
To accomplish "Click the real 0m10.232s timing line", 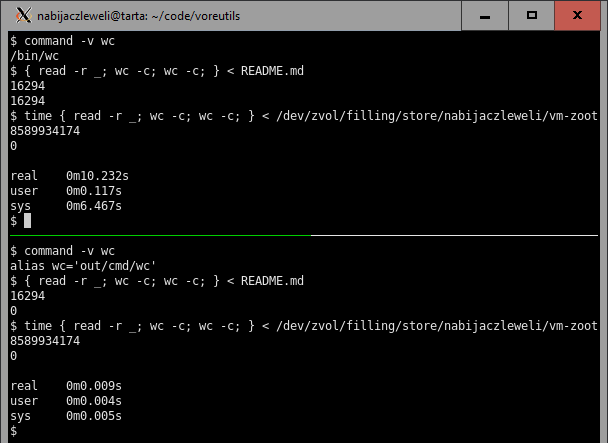I will (x=69, y=175).
